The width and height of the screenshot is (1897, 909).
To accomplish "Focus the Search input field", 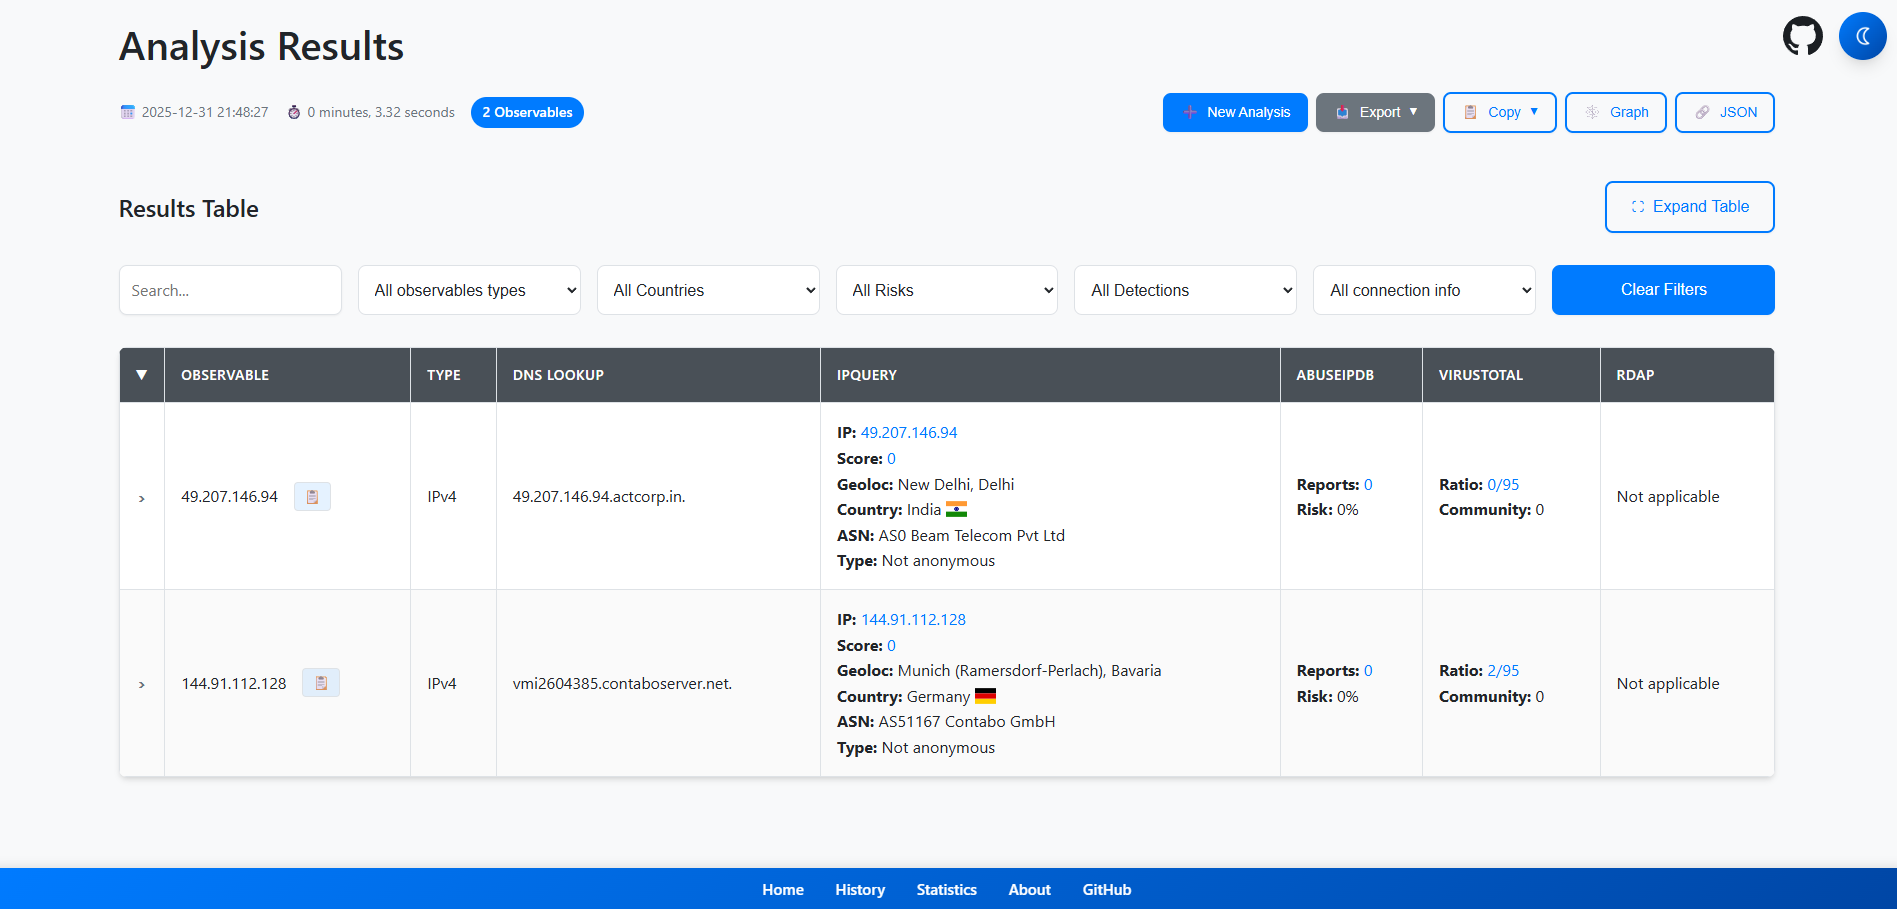I will 230,290.
